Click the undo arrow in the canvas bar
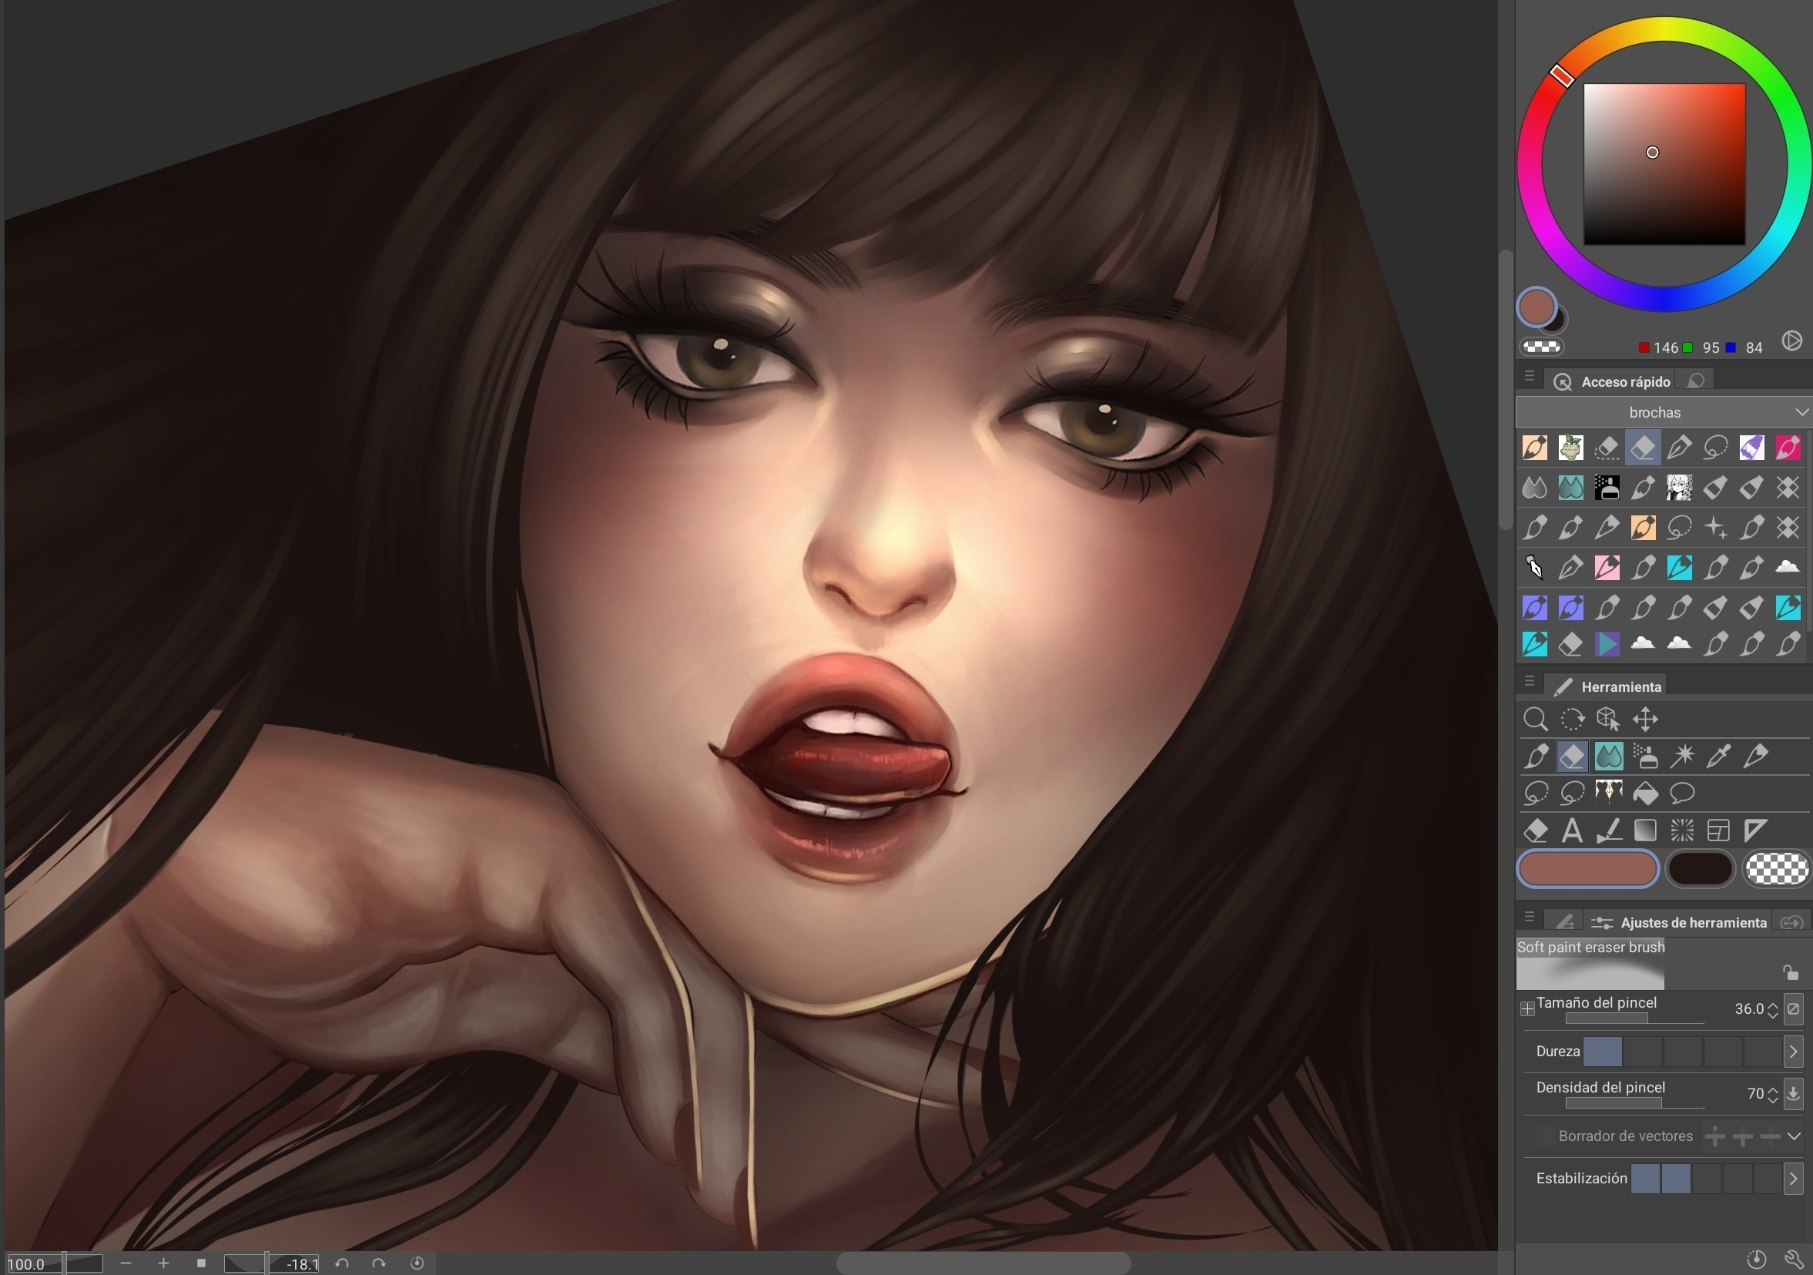The image size is (1813, 1275). click(x=341, y=1263)
